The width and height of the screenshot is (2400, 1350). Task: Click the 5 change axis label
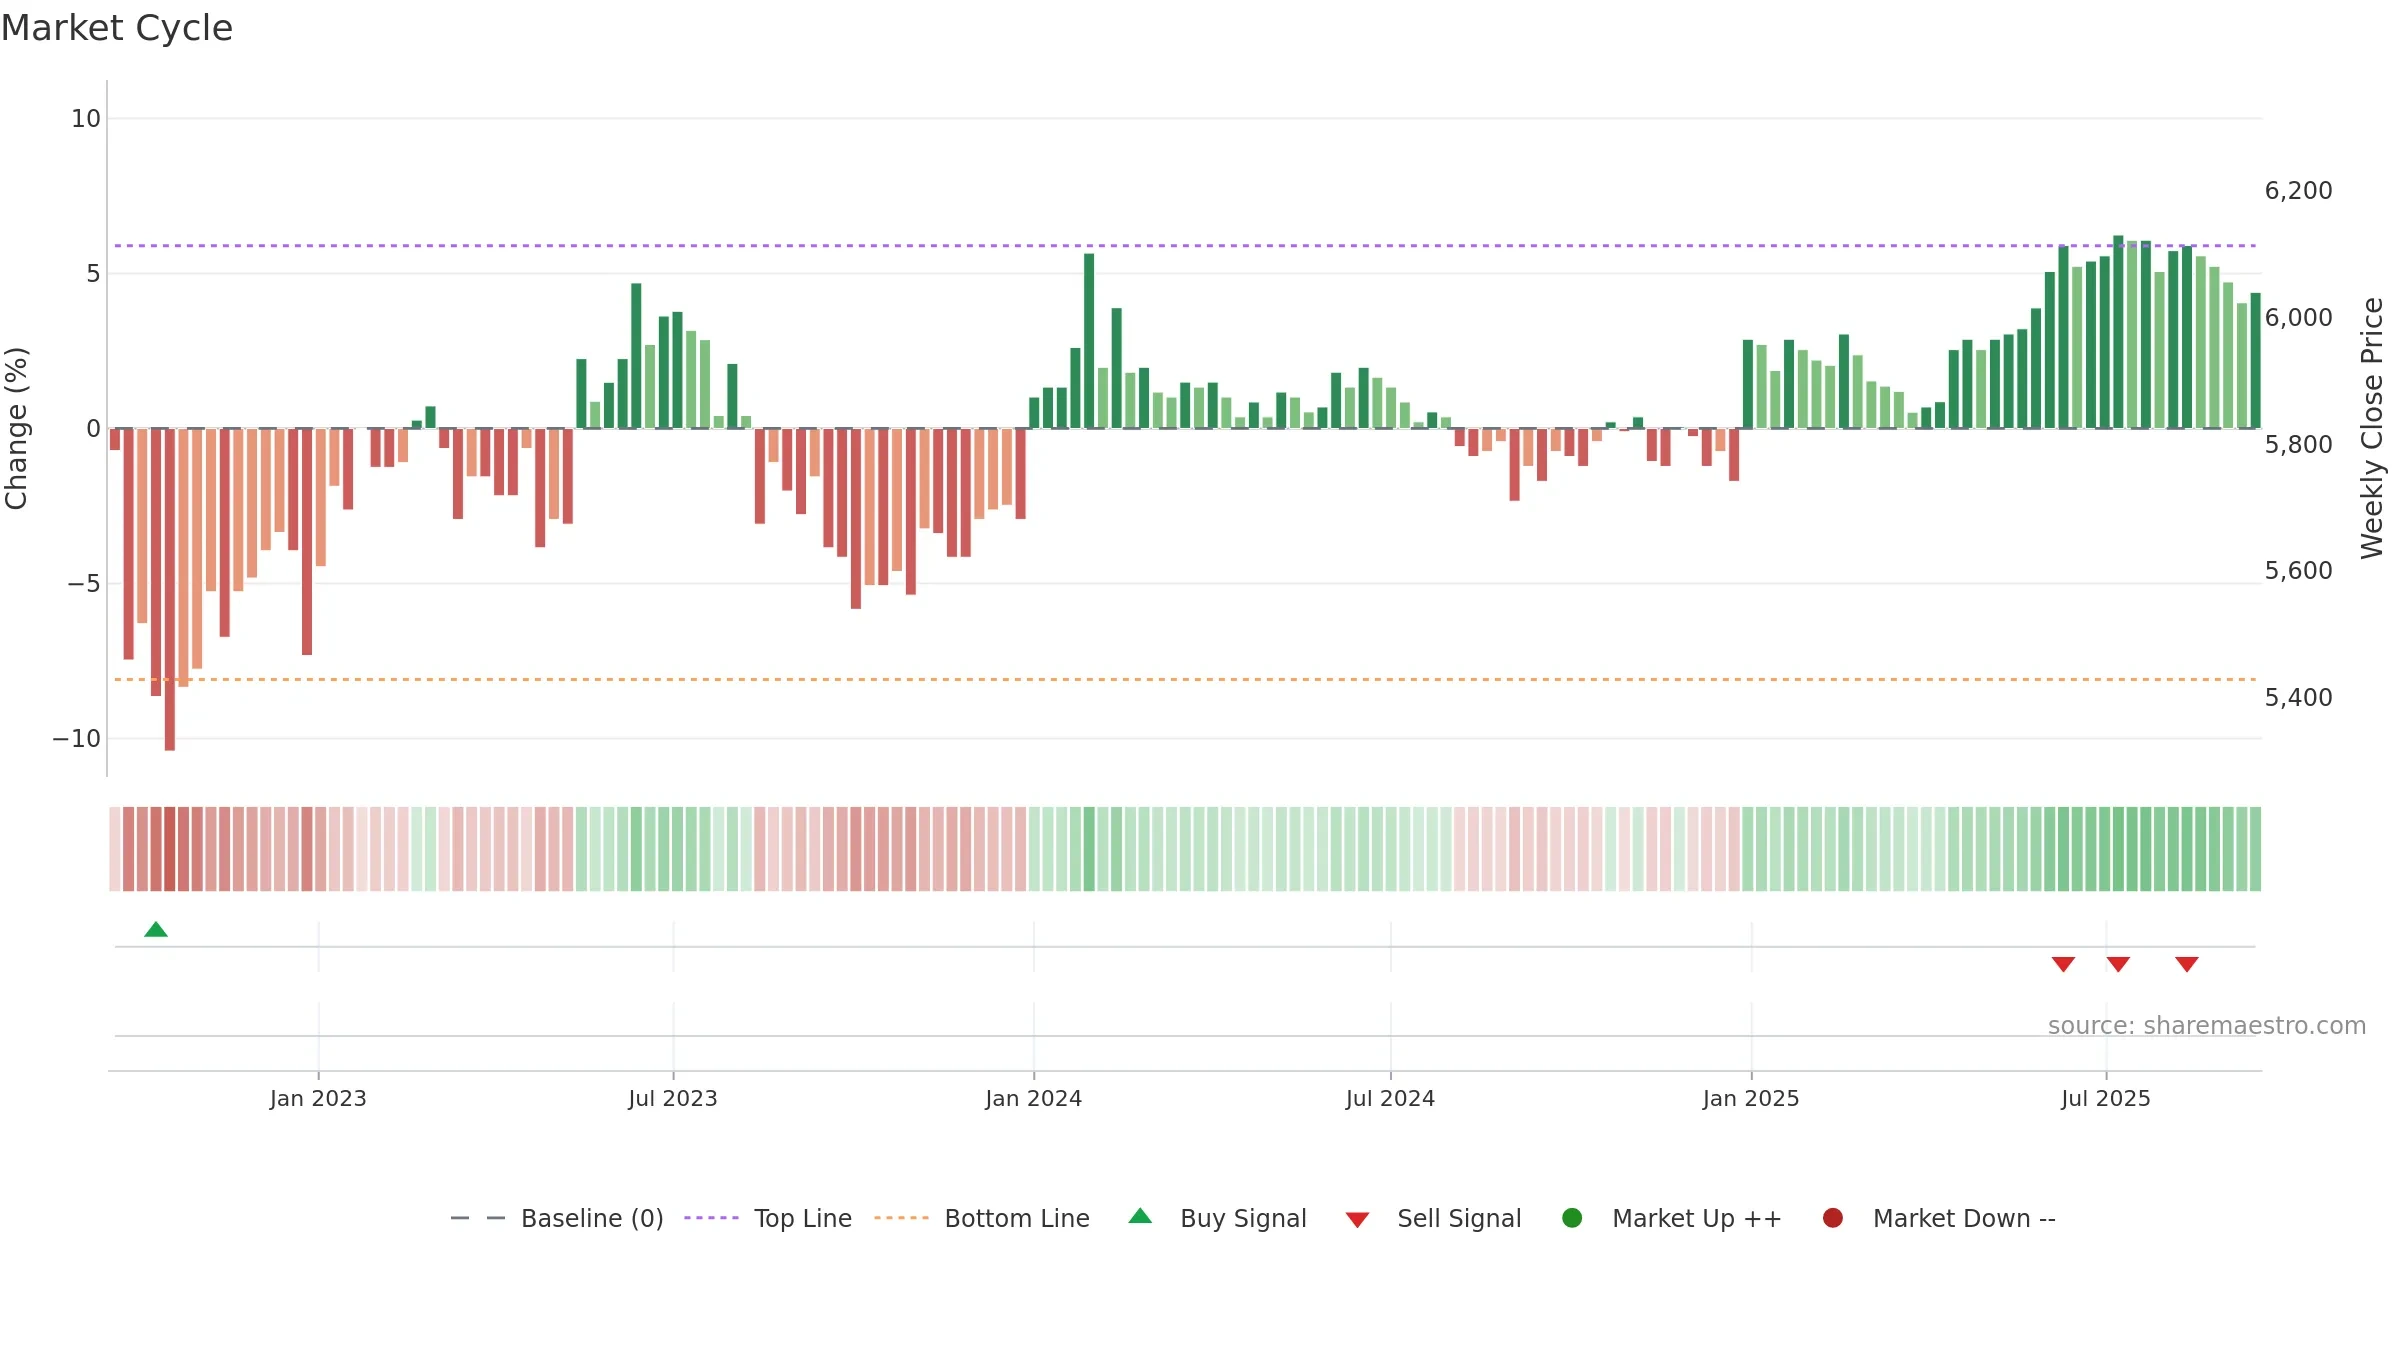click(x=94, y=274)
